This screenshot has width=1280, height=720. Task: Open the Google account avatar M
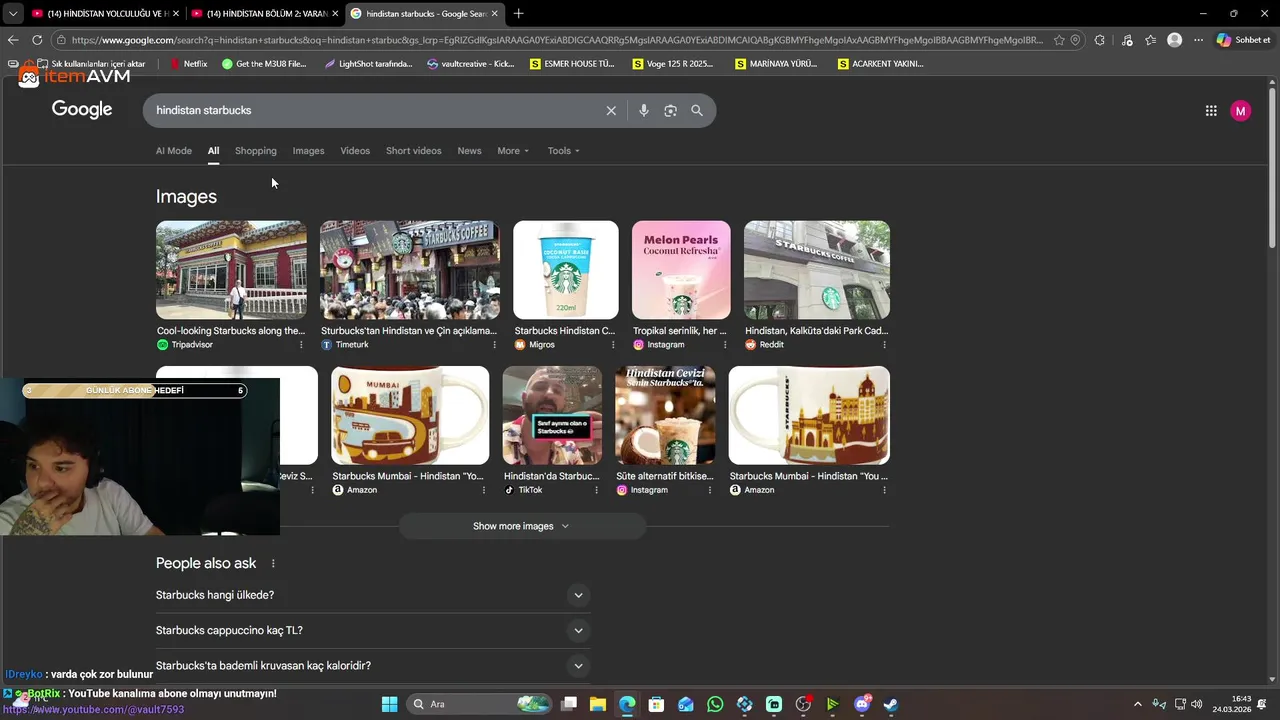(x=1240, y=111)
